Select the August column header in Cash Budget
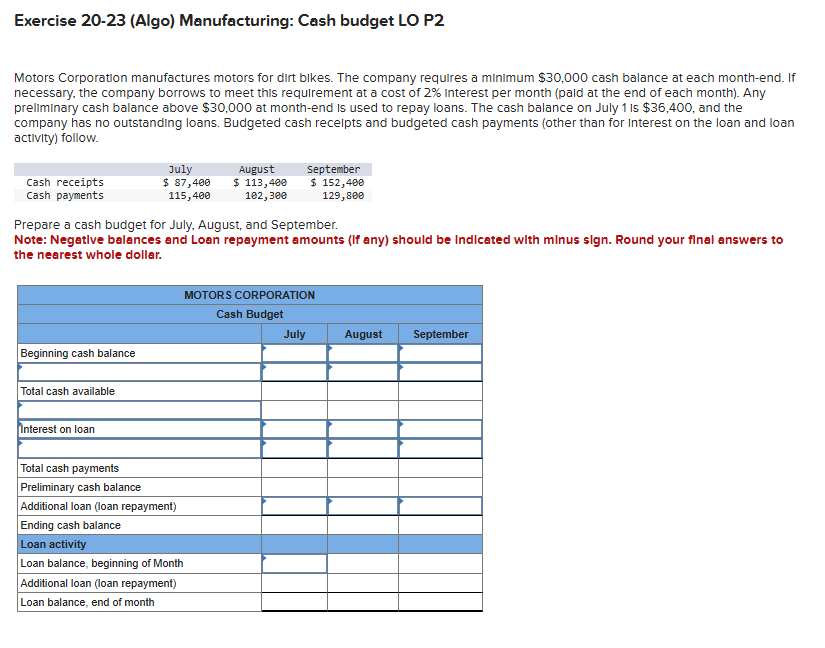The image size is (825, 648). [363, 334]
